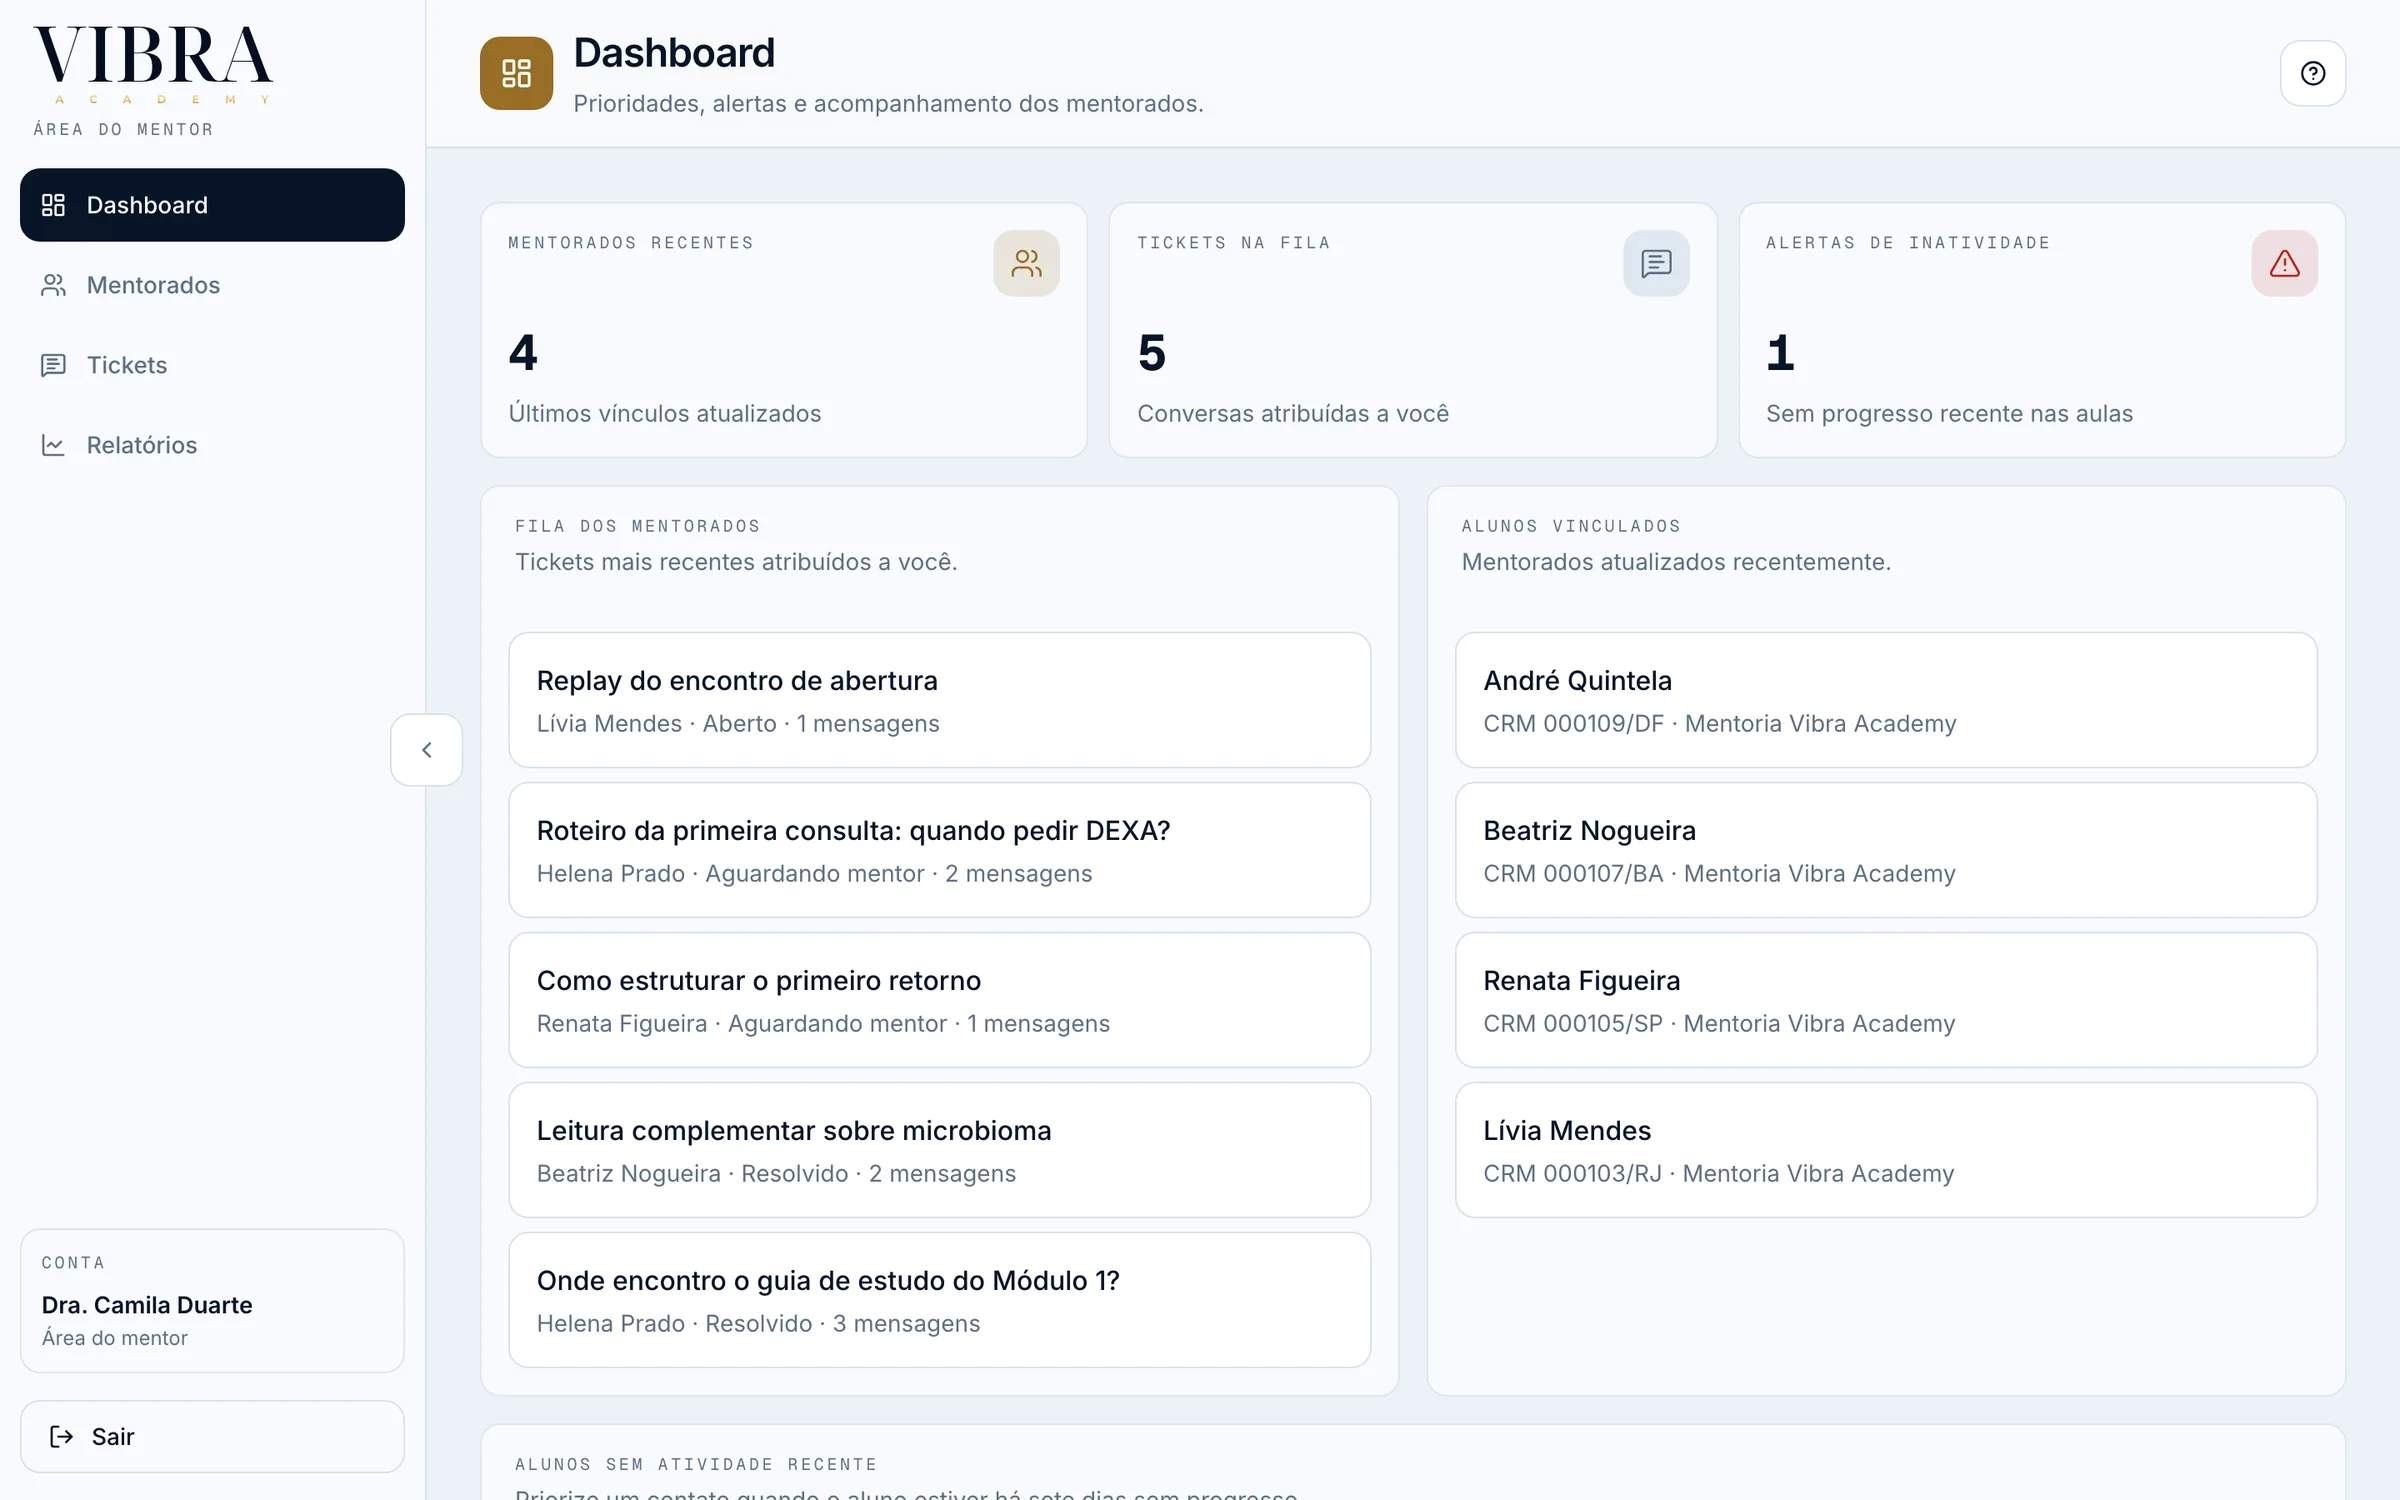Viewport: 2400px width, 1500px height.
Task: Click the text Helena Prado · Aguardando mentor
Action: [730, 874]
